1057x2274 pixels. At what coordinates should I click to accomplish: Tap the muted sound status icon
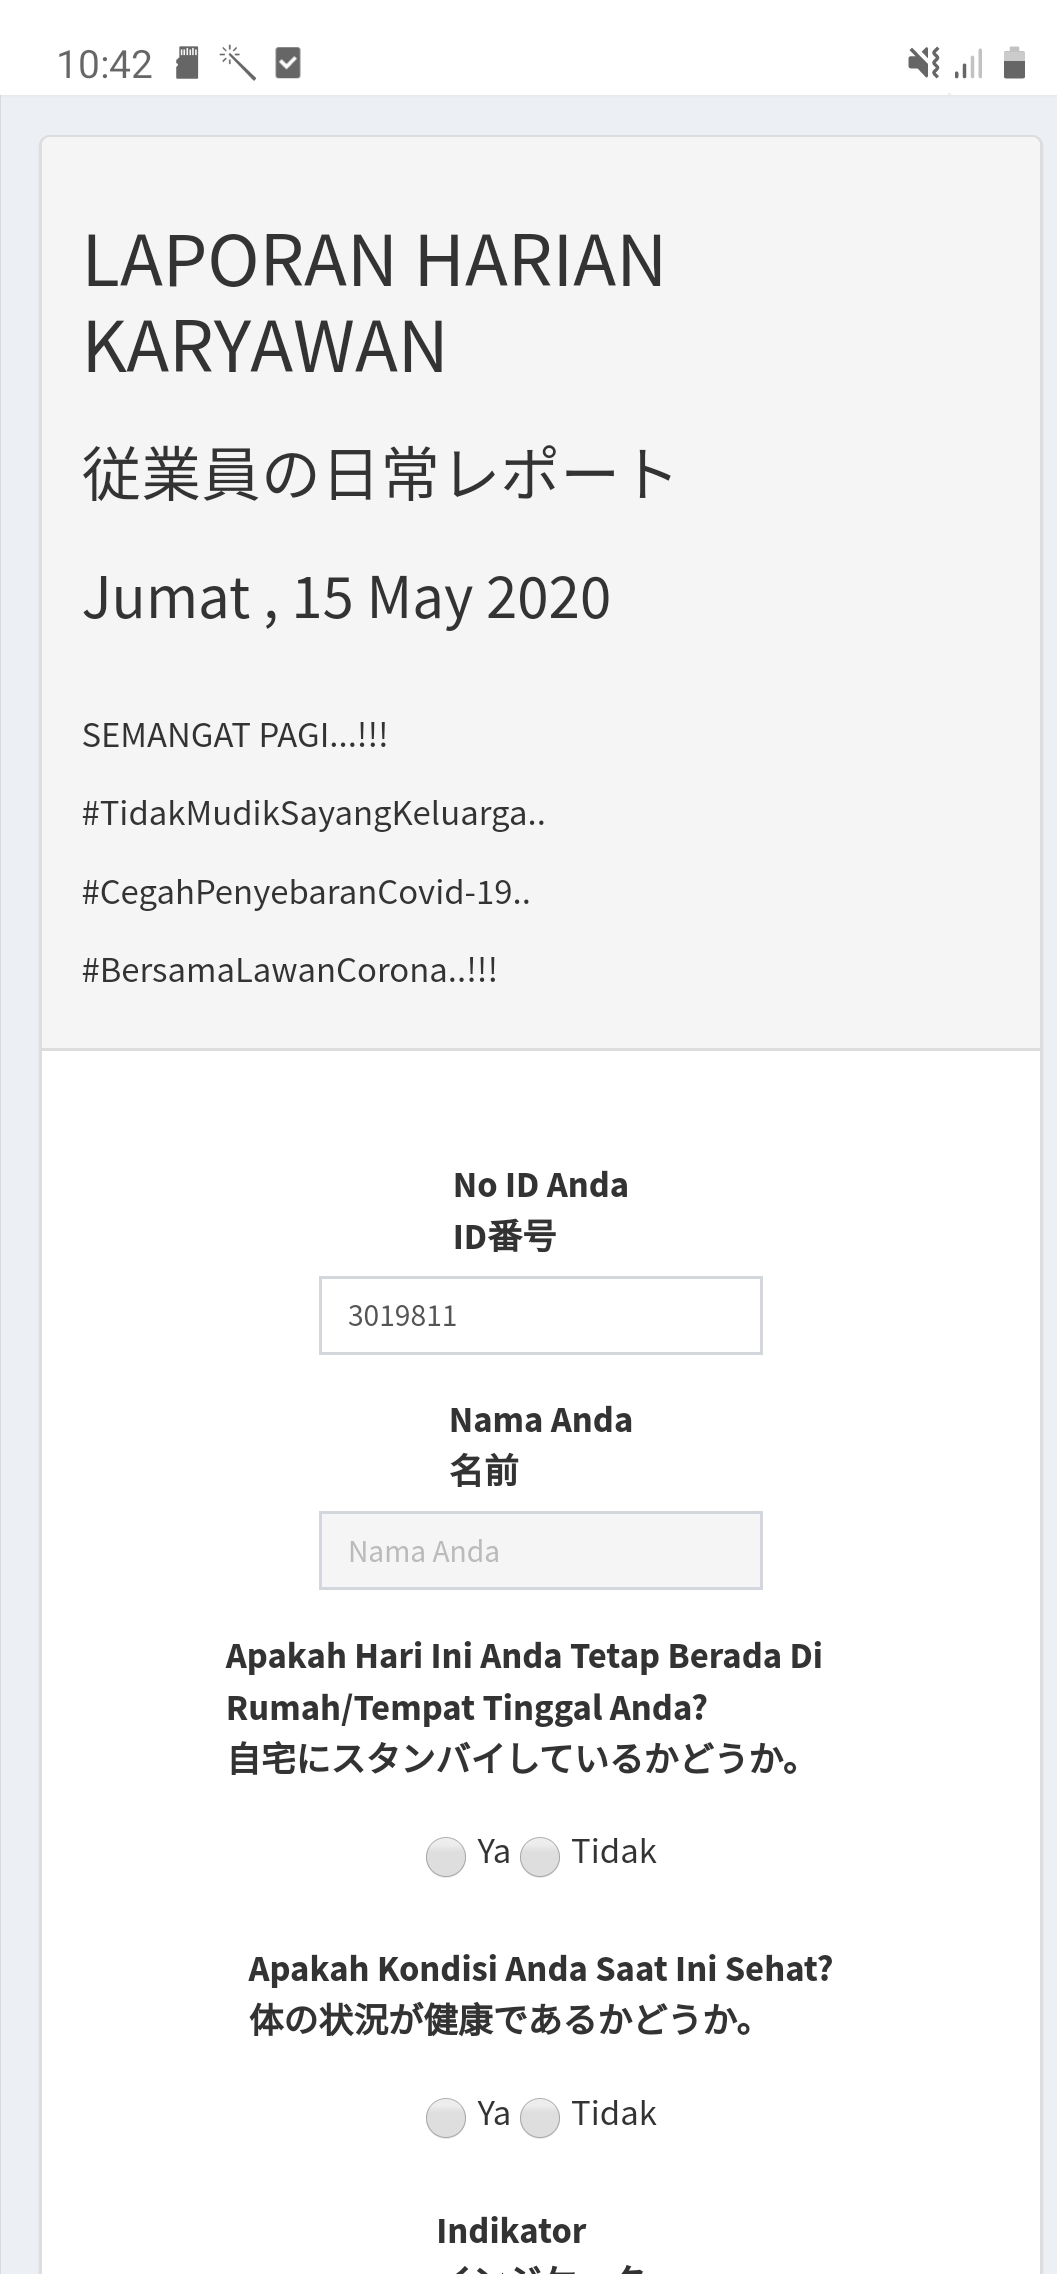click(x=923, y=63)
